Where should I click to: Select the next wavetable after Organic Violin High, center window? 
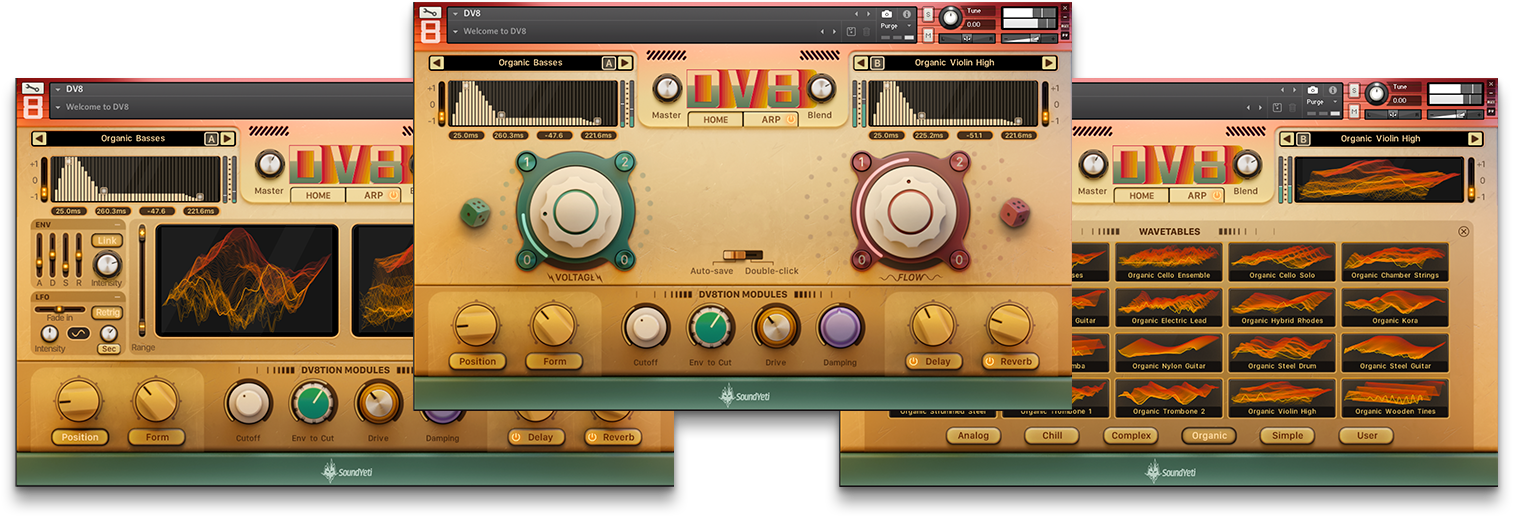1048,63
